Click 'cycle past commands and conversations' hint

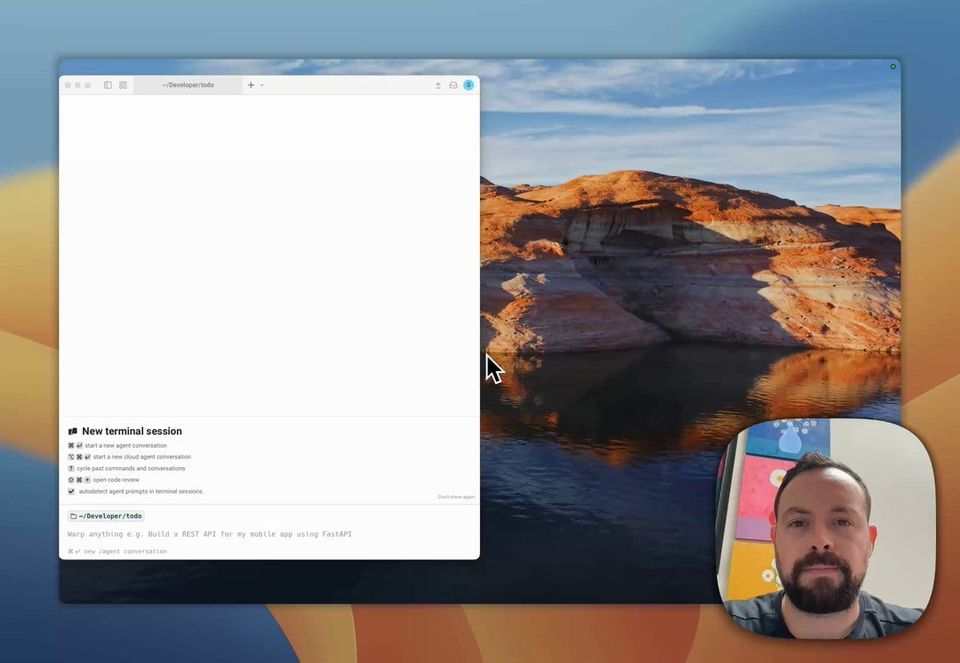point(131,468)
